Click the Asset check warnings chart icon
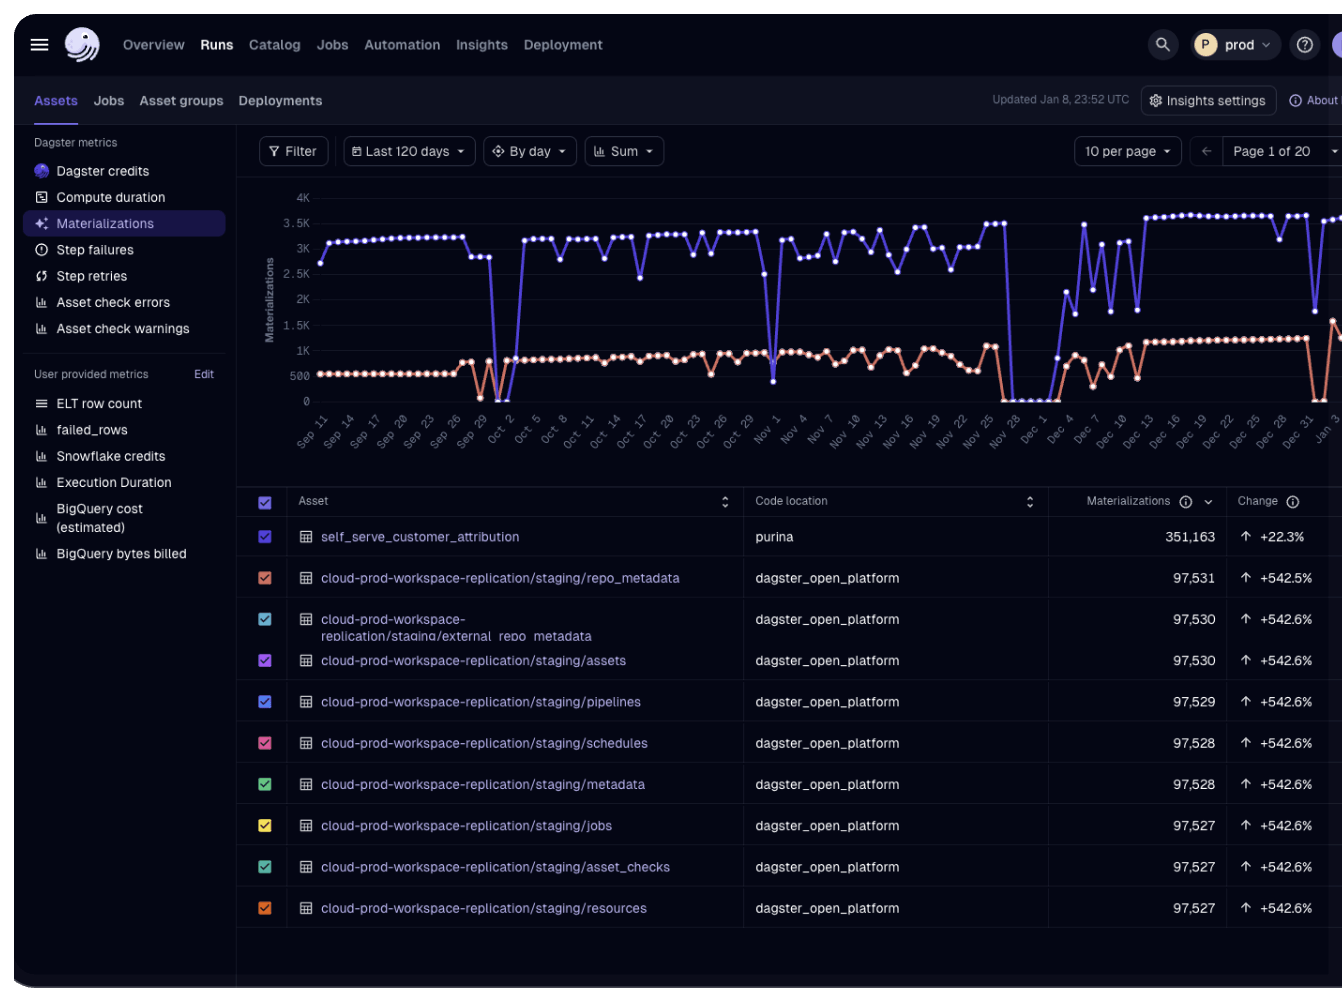 tap(42, 328)
